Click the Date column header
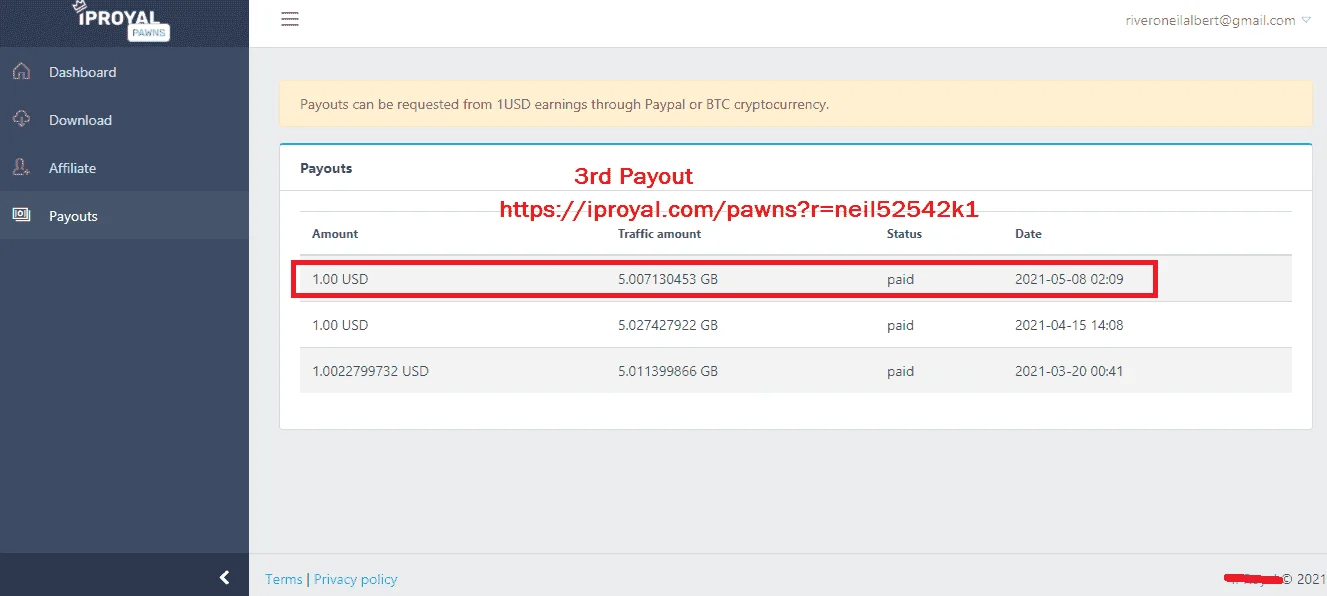 pos(1028,233)
